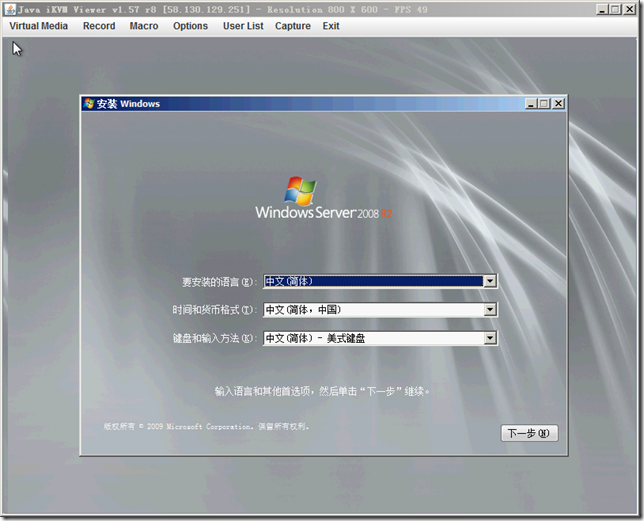Click the 安装 Windows title text
The image size is (644, 521).
pos(128,103)
